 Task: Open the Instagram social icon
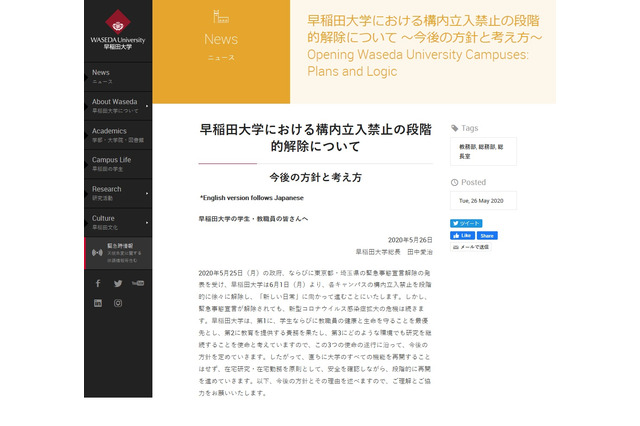[x=118, y=303]
